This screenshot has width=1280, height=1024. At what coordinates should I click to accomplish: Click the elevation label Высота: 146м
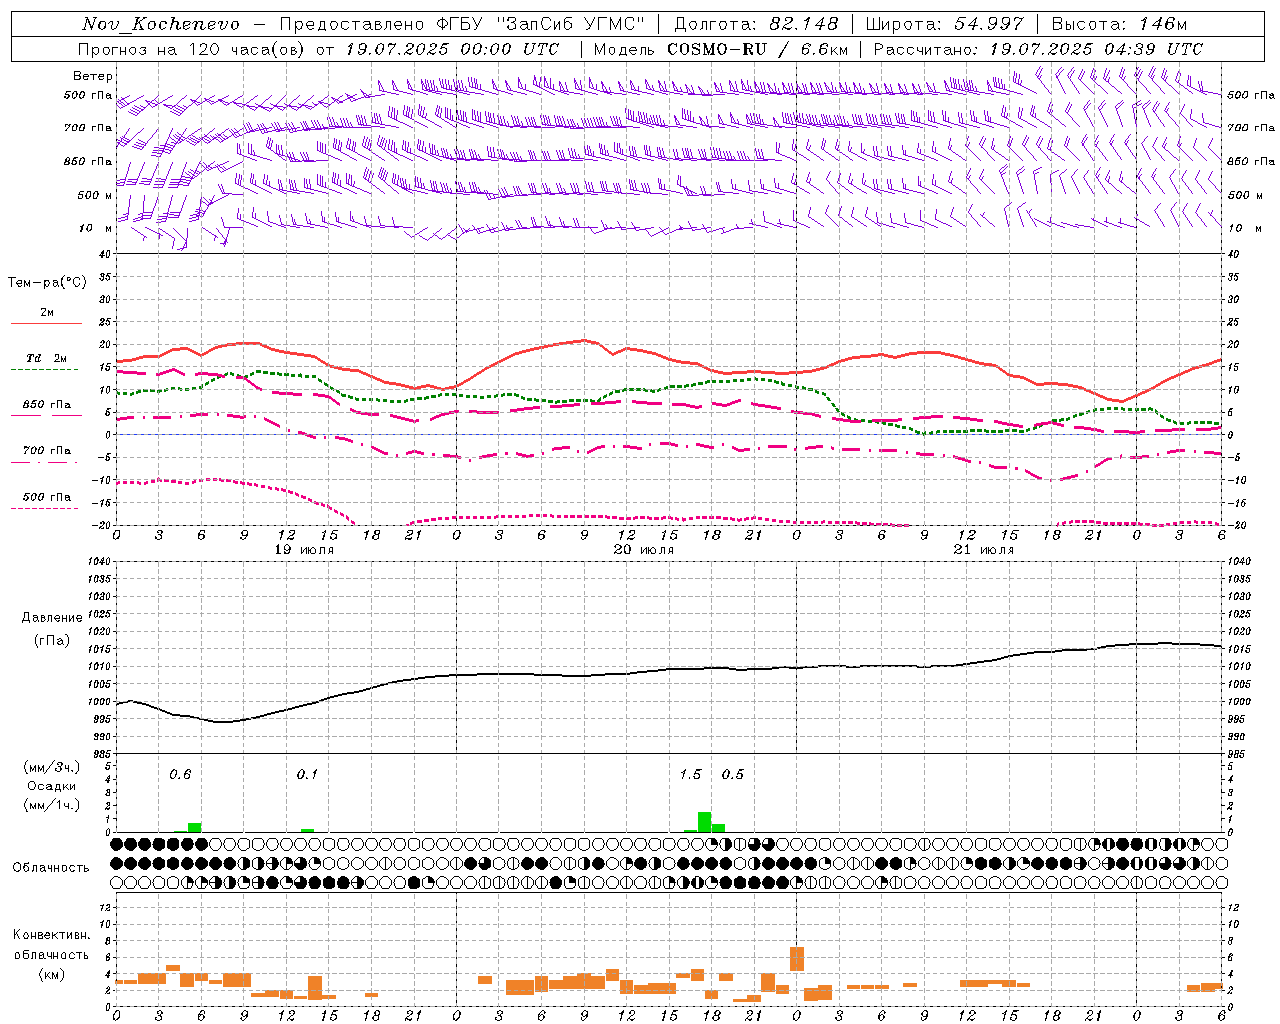pos(1119,24)
